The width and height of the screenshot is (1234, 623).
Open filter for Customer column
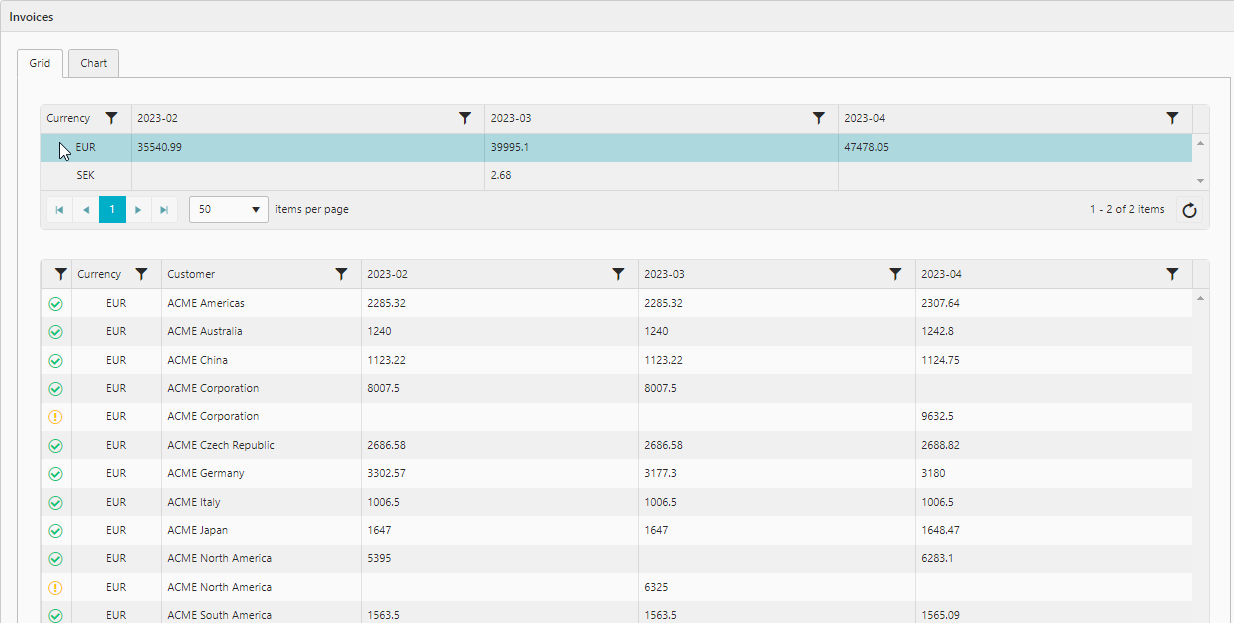pyautogui.click(x=341, y=274)
